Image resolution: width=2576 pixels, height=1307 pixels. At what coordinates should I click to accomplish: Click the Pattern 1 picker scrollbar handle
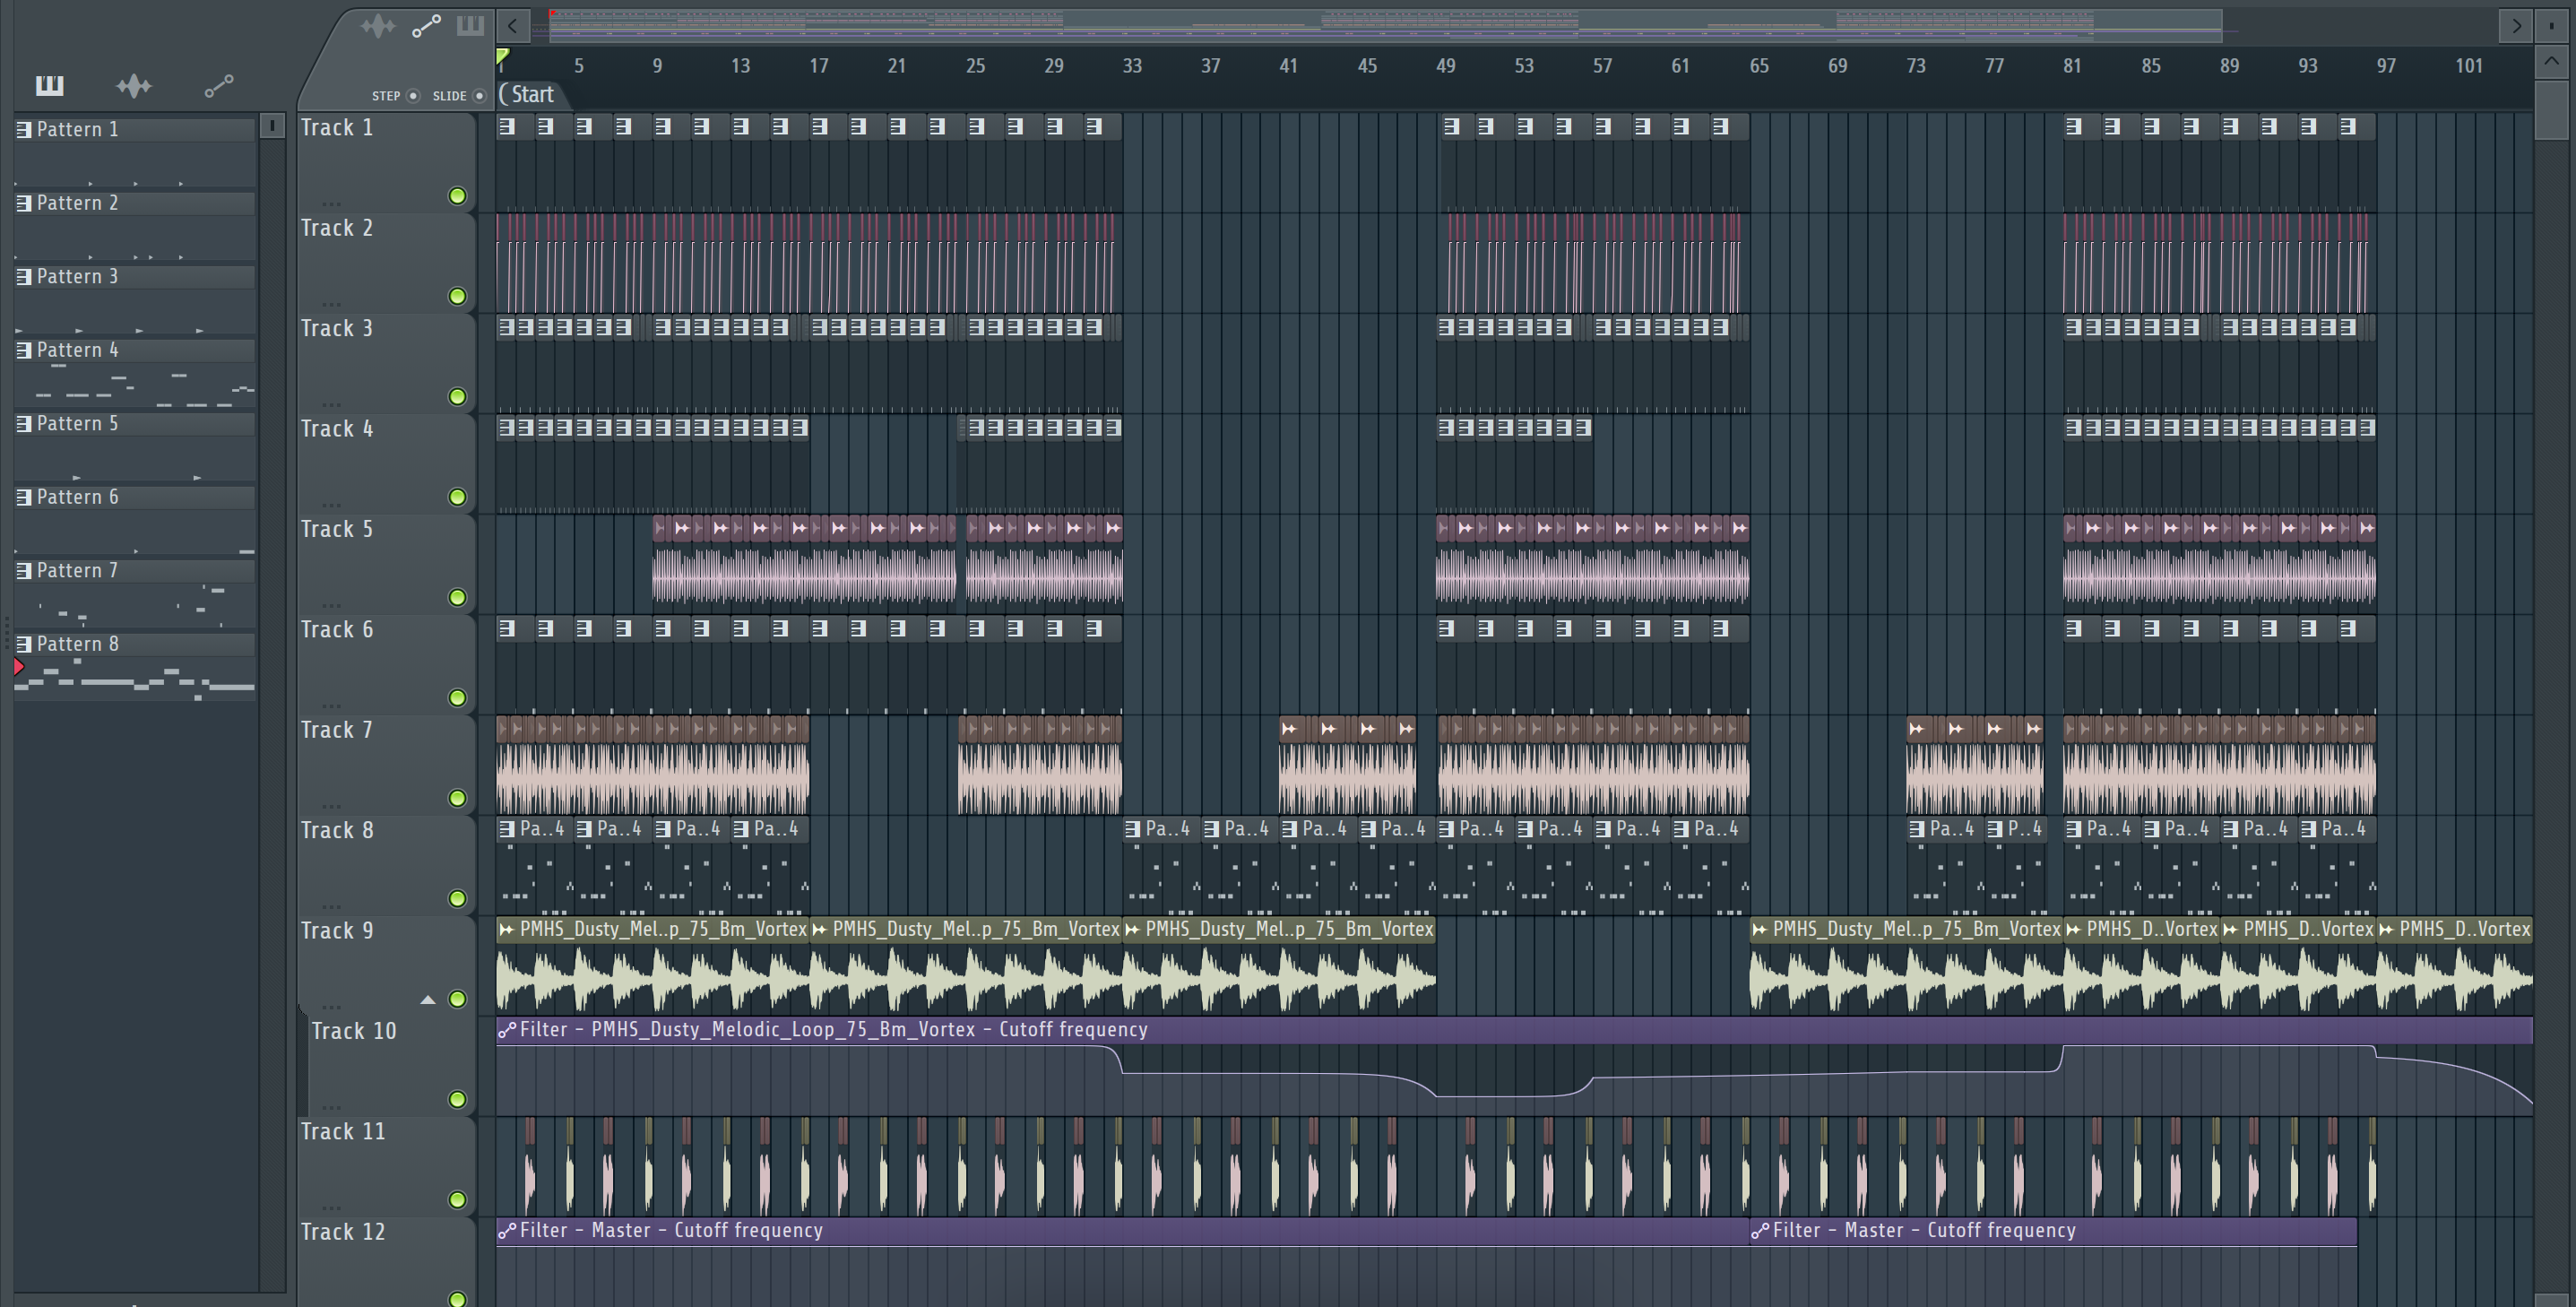[271, 126]
